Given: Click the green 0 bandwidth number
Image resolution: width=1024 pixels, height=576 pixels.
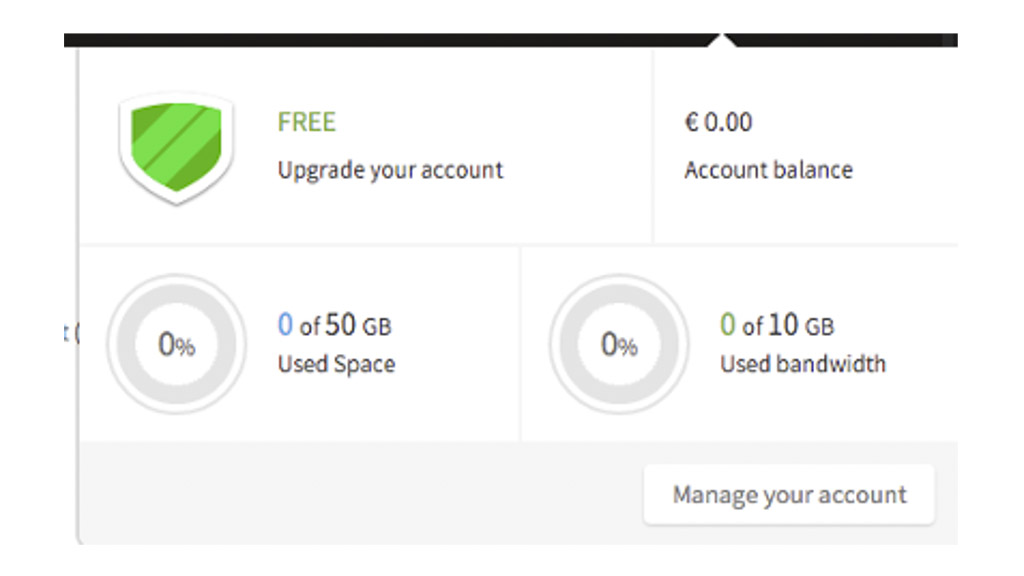Looking at the screenshot, I should coord(727,325).
